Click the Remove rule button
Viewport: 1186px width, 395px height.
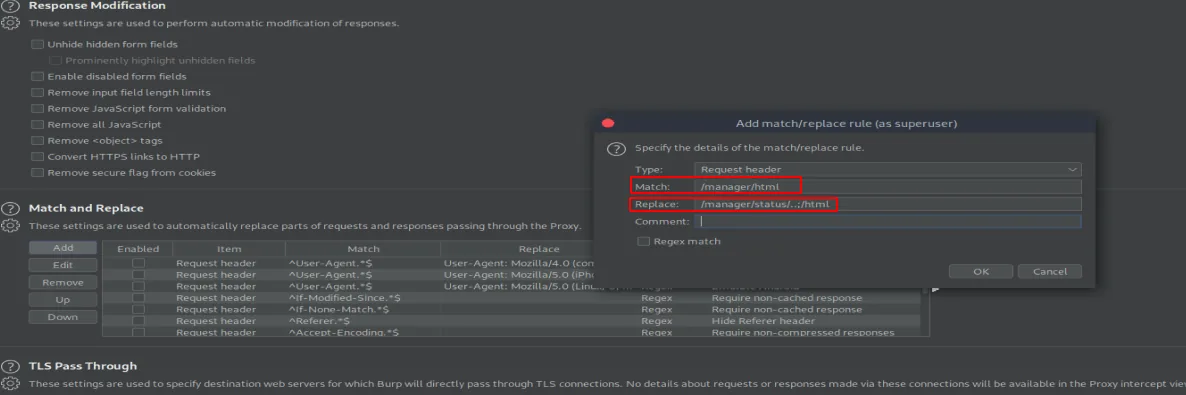[x=63, y=282]
